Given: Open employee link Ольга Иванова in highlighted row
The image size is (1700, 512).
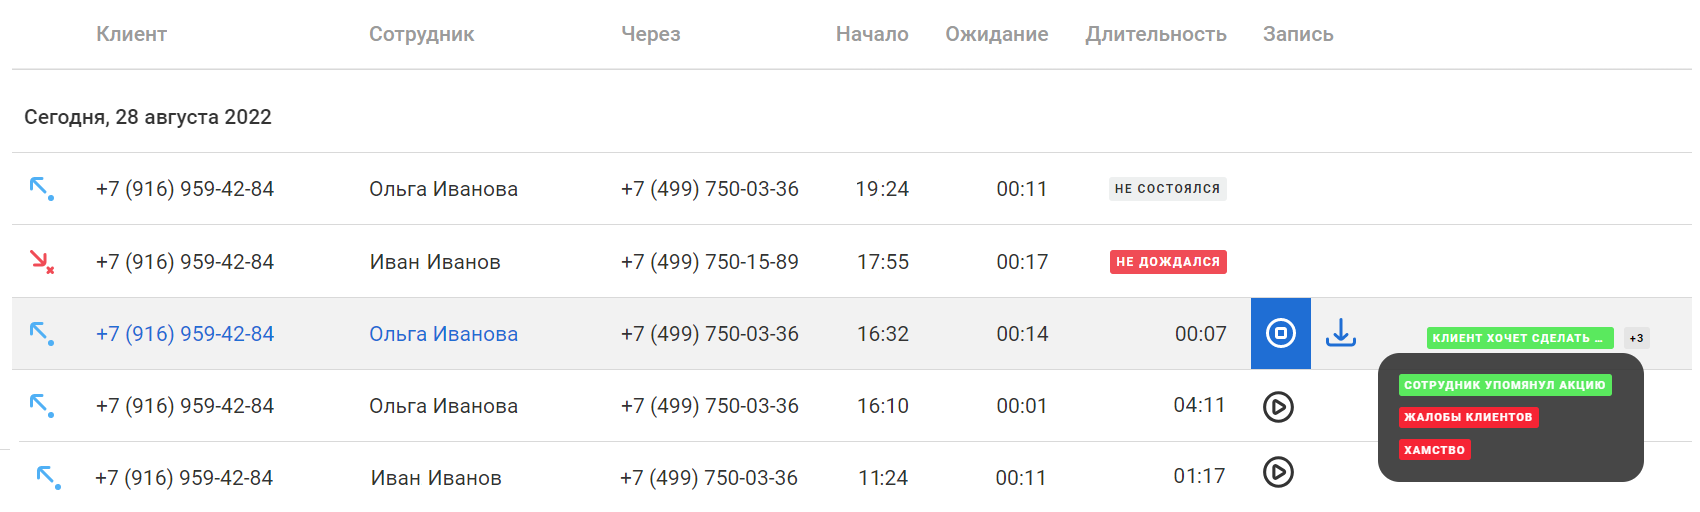Looking at the screenshot, I should 443,334.
